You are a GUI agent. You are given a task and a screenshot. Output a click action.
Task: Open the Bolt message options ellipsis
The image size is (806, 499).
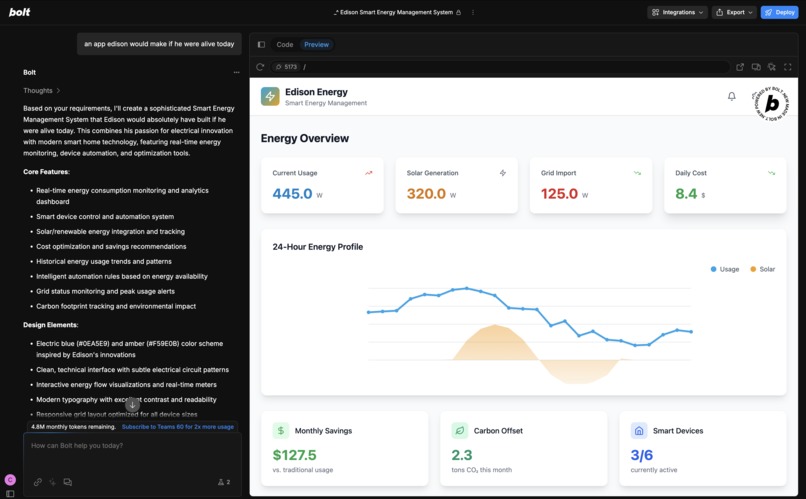[x=236, y=72]
